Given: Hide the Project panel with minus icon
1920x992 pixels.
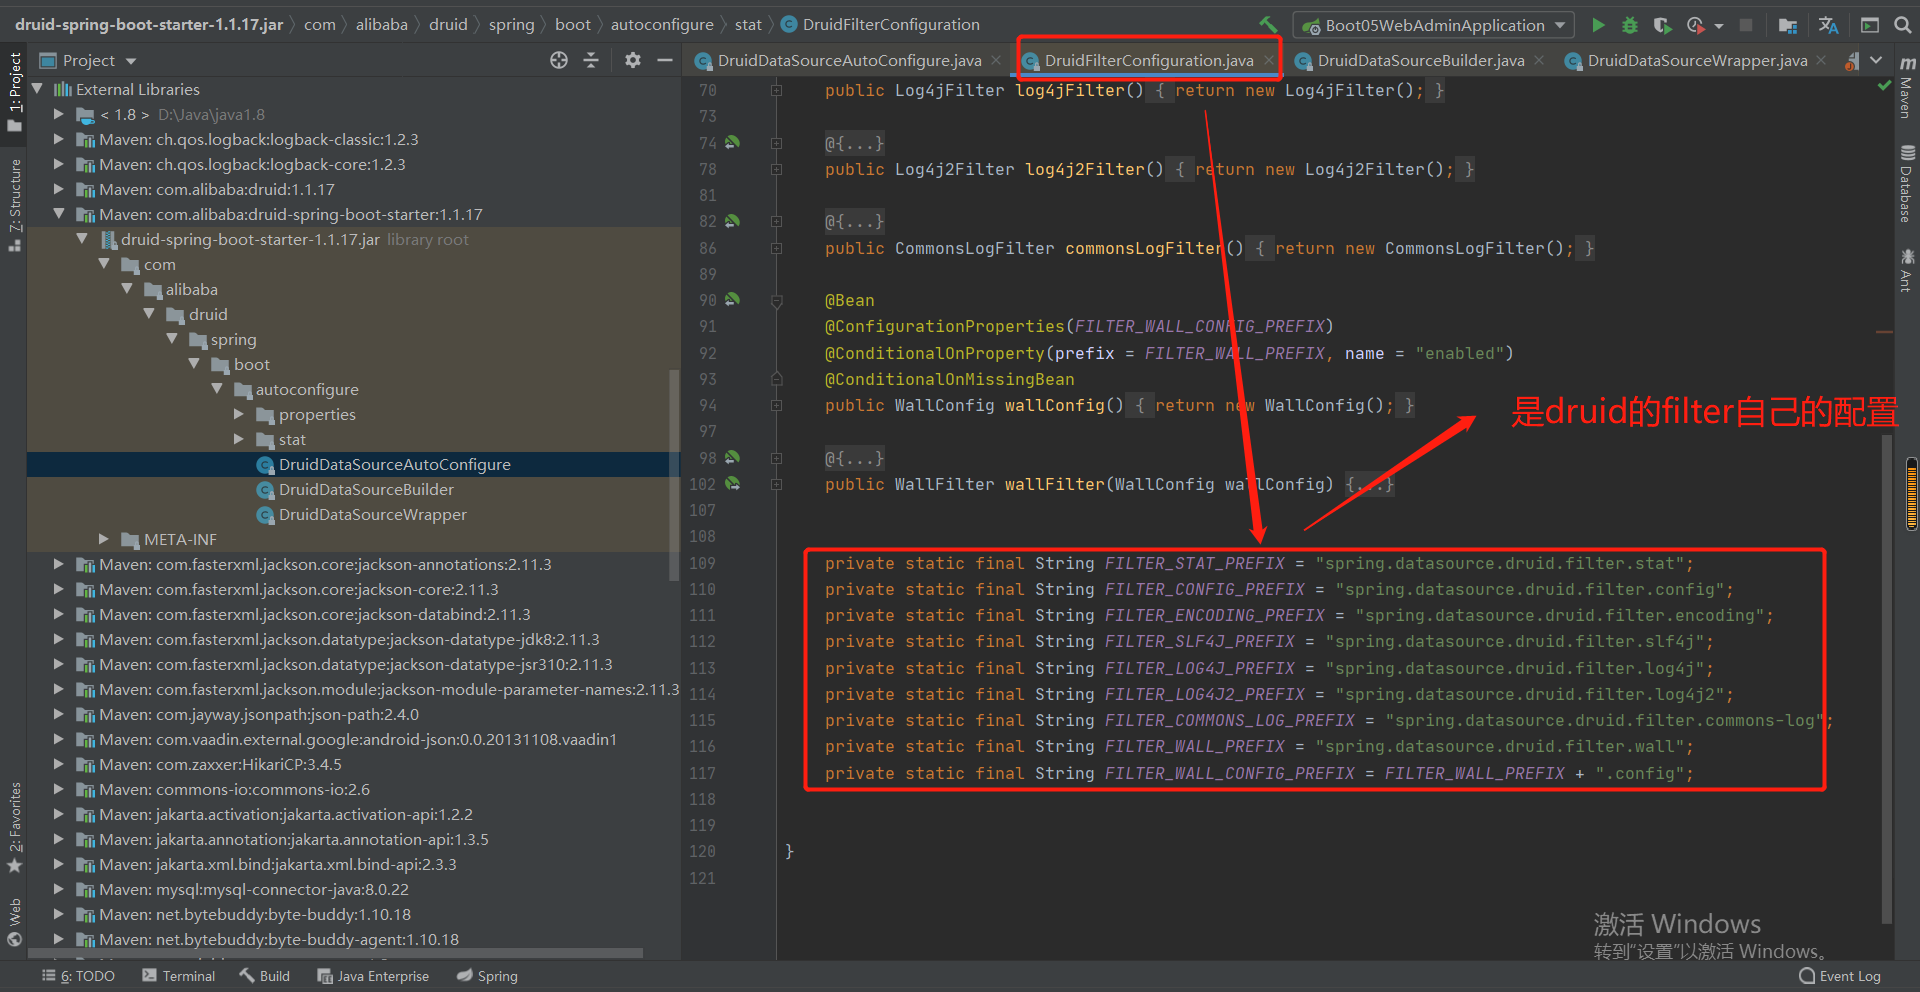Looking at the screenshot, I should pyautogui.click(x=665, y=60).
